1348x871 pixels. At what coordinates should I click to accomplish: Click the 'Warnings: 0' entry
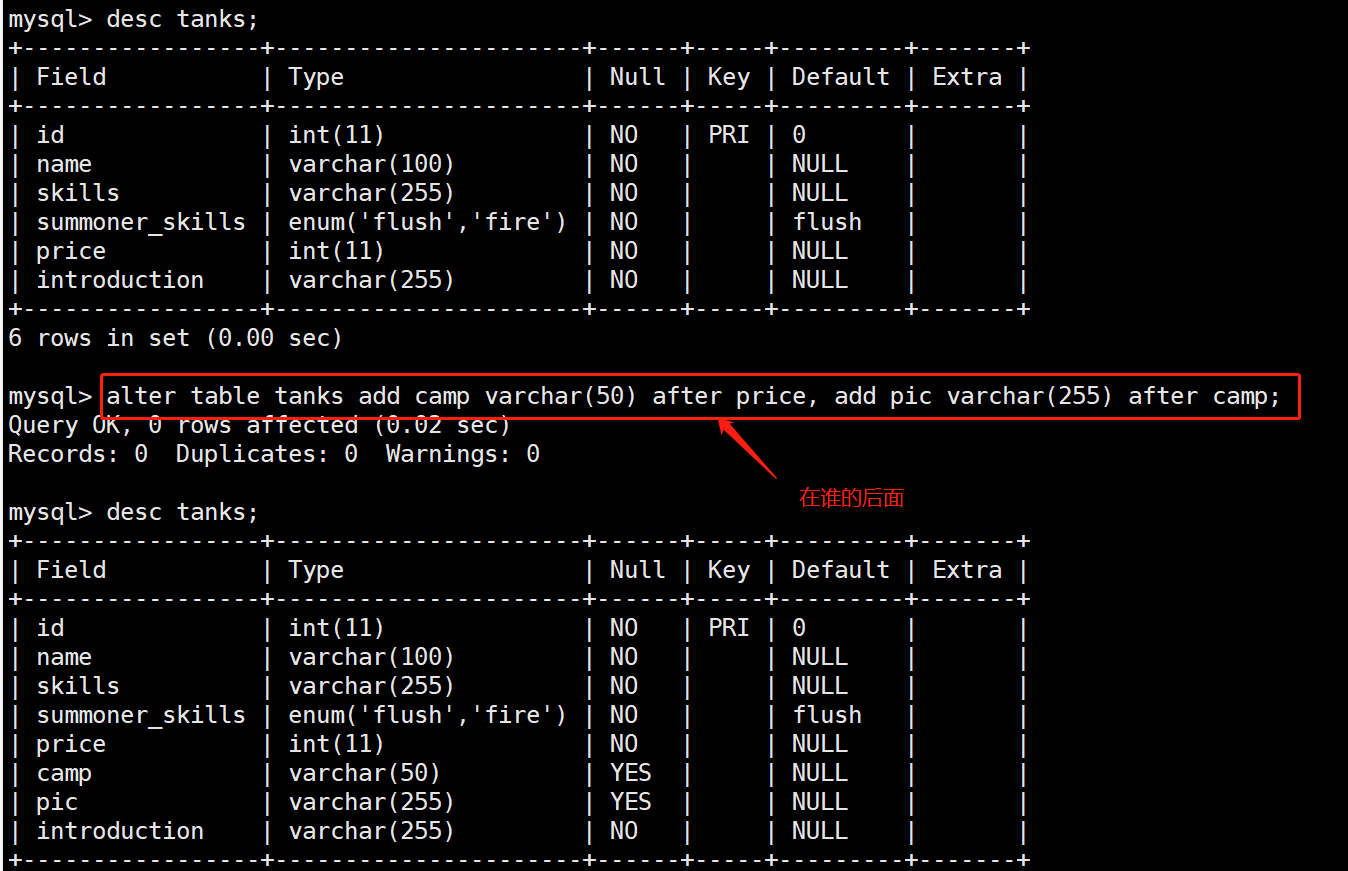click(463, 455)
